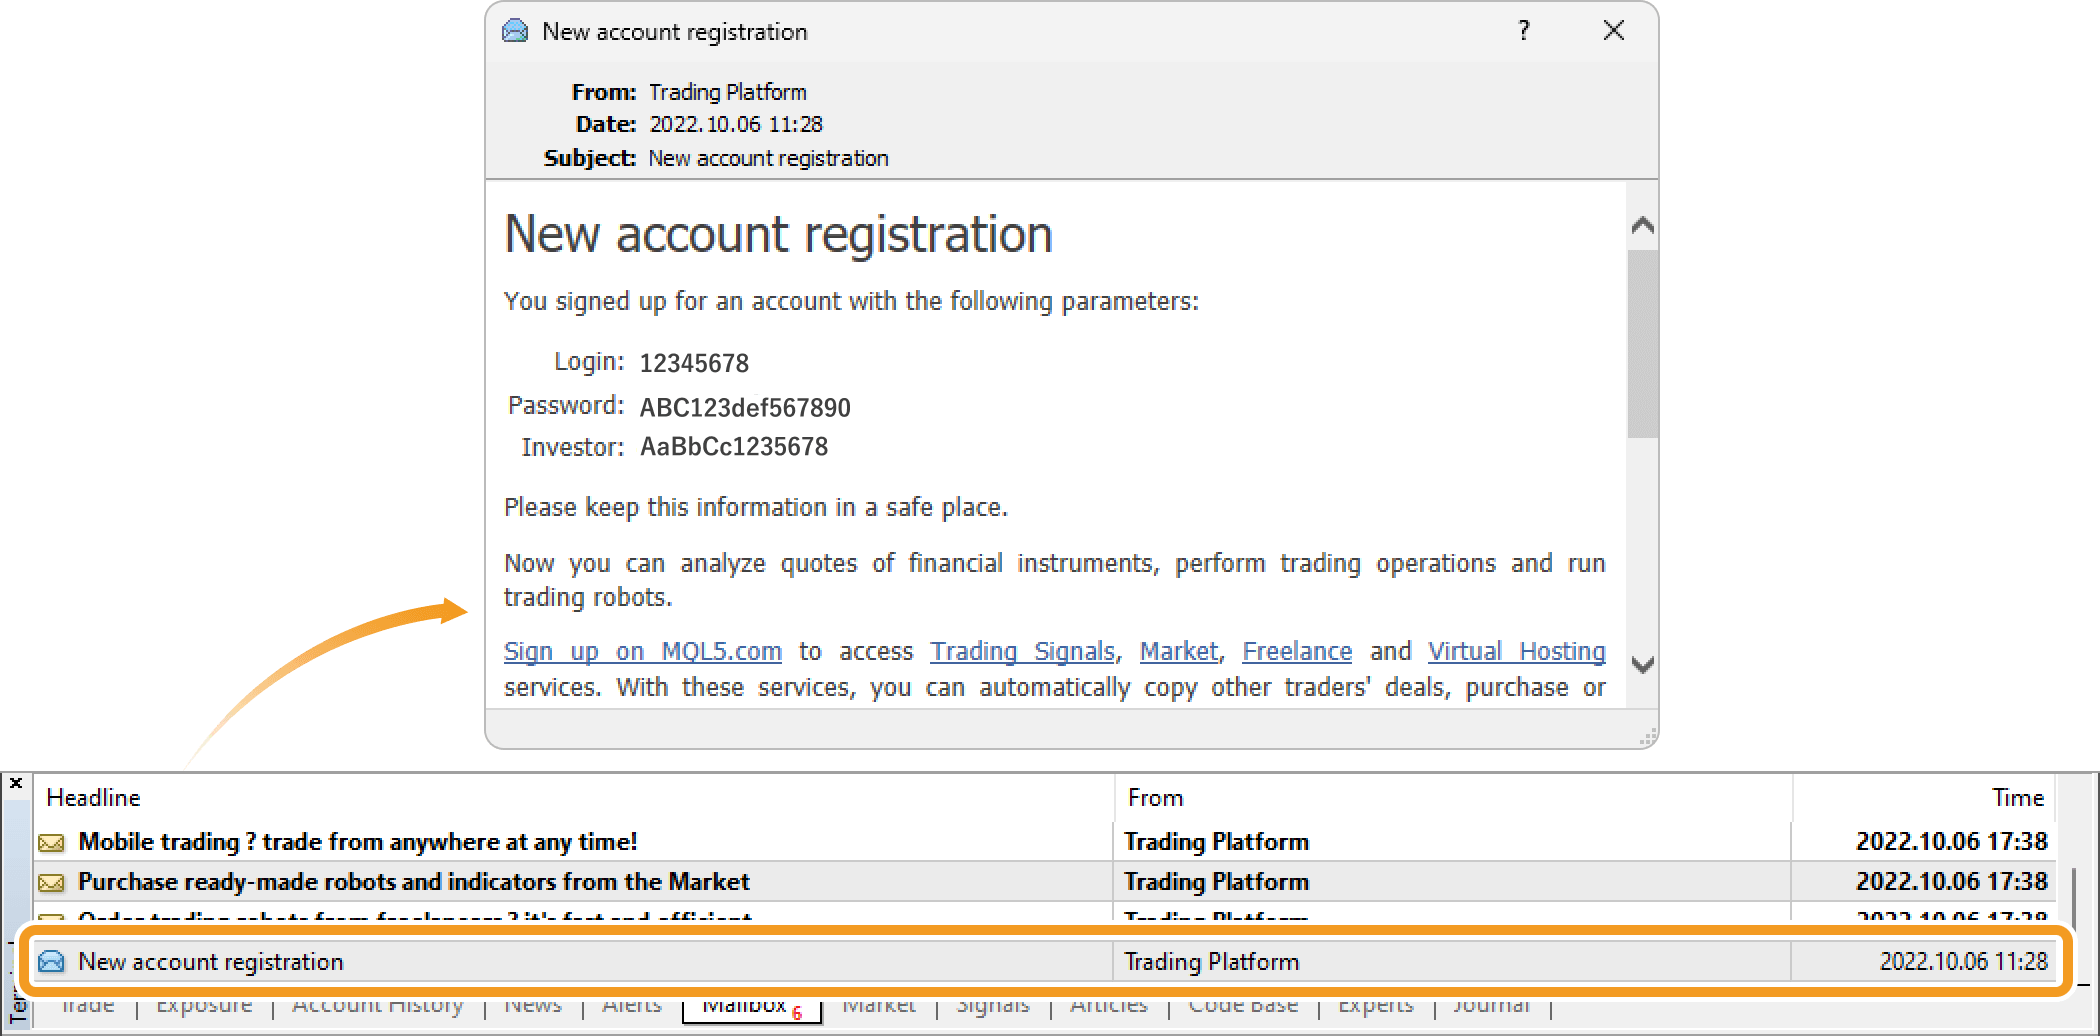Screen dimensions: 2100x1036
Task: Click the message scrollbar thumb
Action: pyautogui.click(x=1642, y=343)
